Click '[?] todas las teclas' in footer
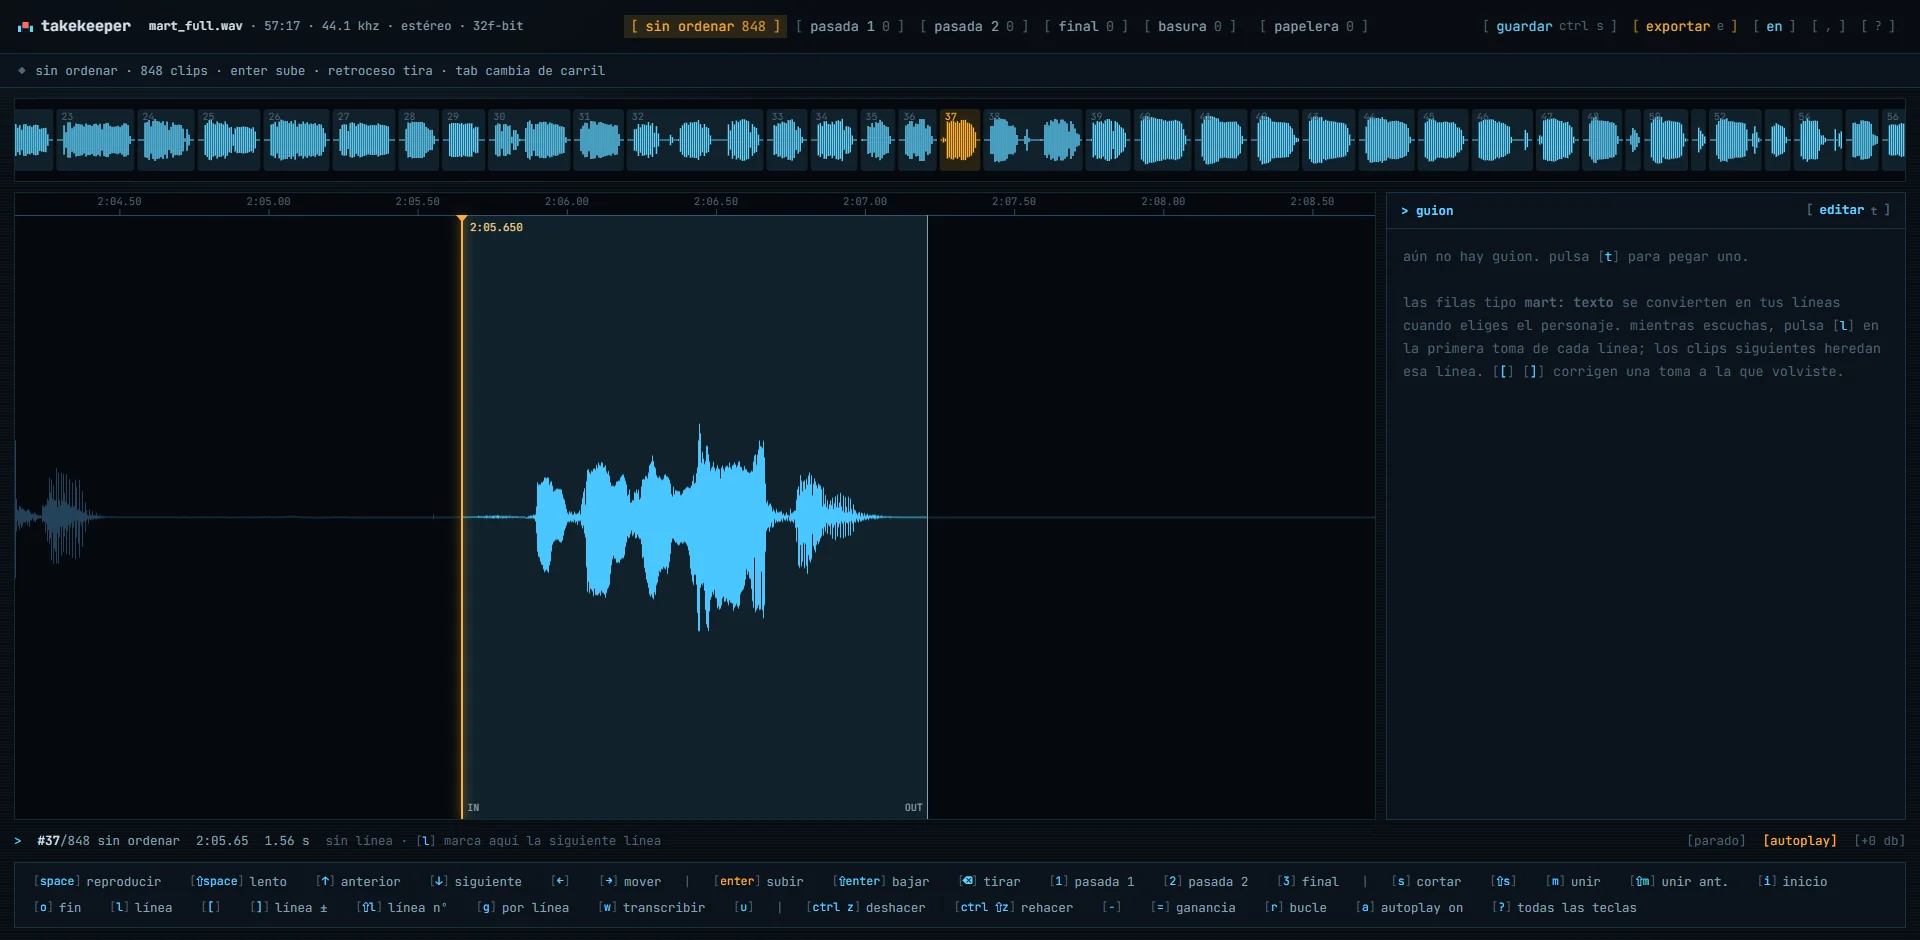Image resolution: width=1920 pixels, height=940 pixels. [1564, 907]
